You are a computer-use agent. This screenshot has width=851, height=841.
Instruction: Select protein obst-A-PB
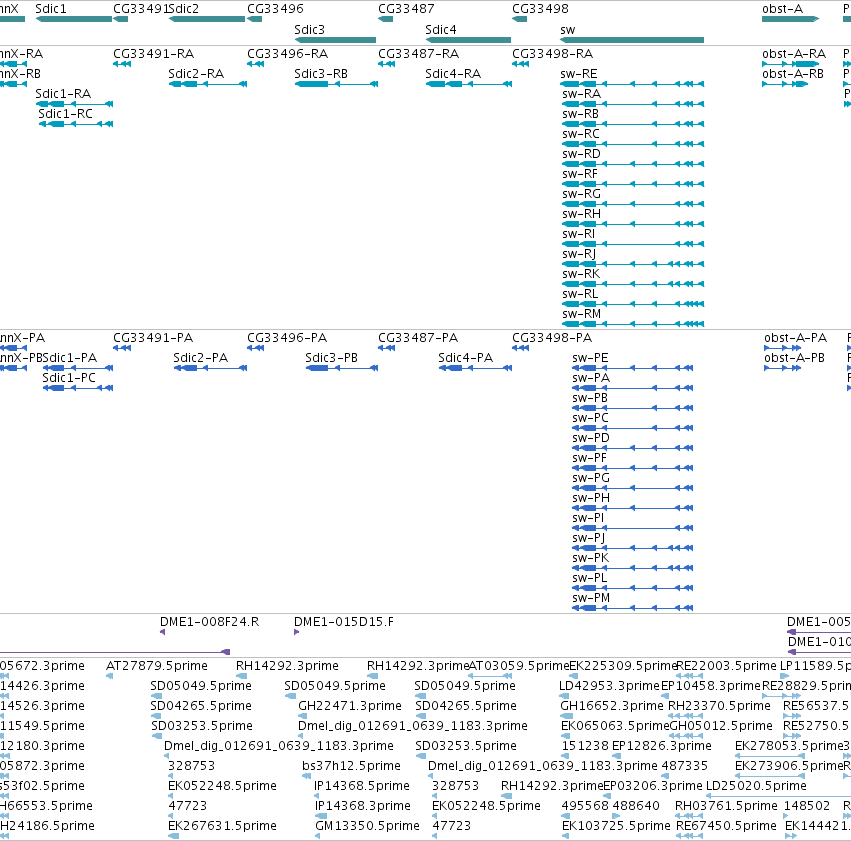[x=783, y=368]
